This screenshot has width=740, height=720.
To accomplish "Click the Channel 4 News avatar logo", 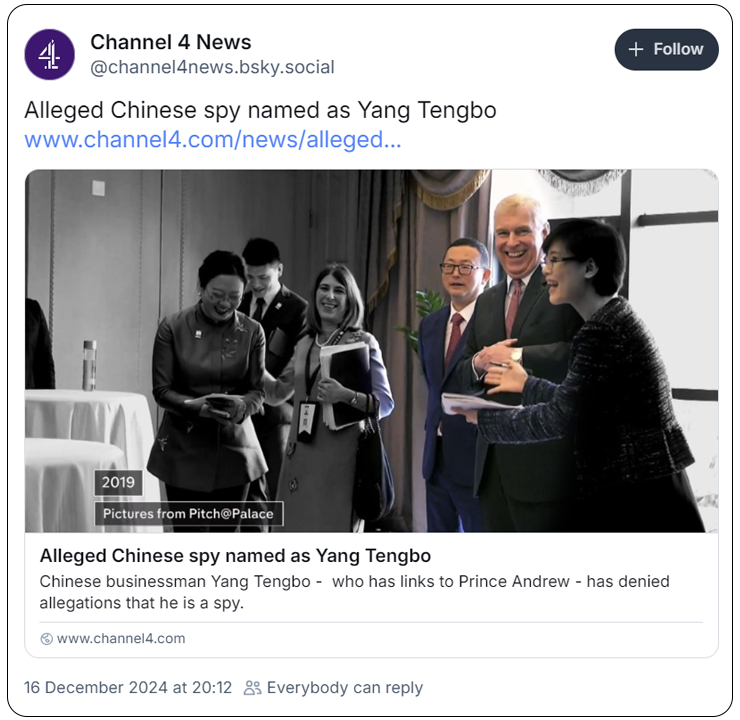I will click(x=50, y=54).
